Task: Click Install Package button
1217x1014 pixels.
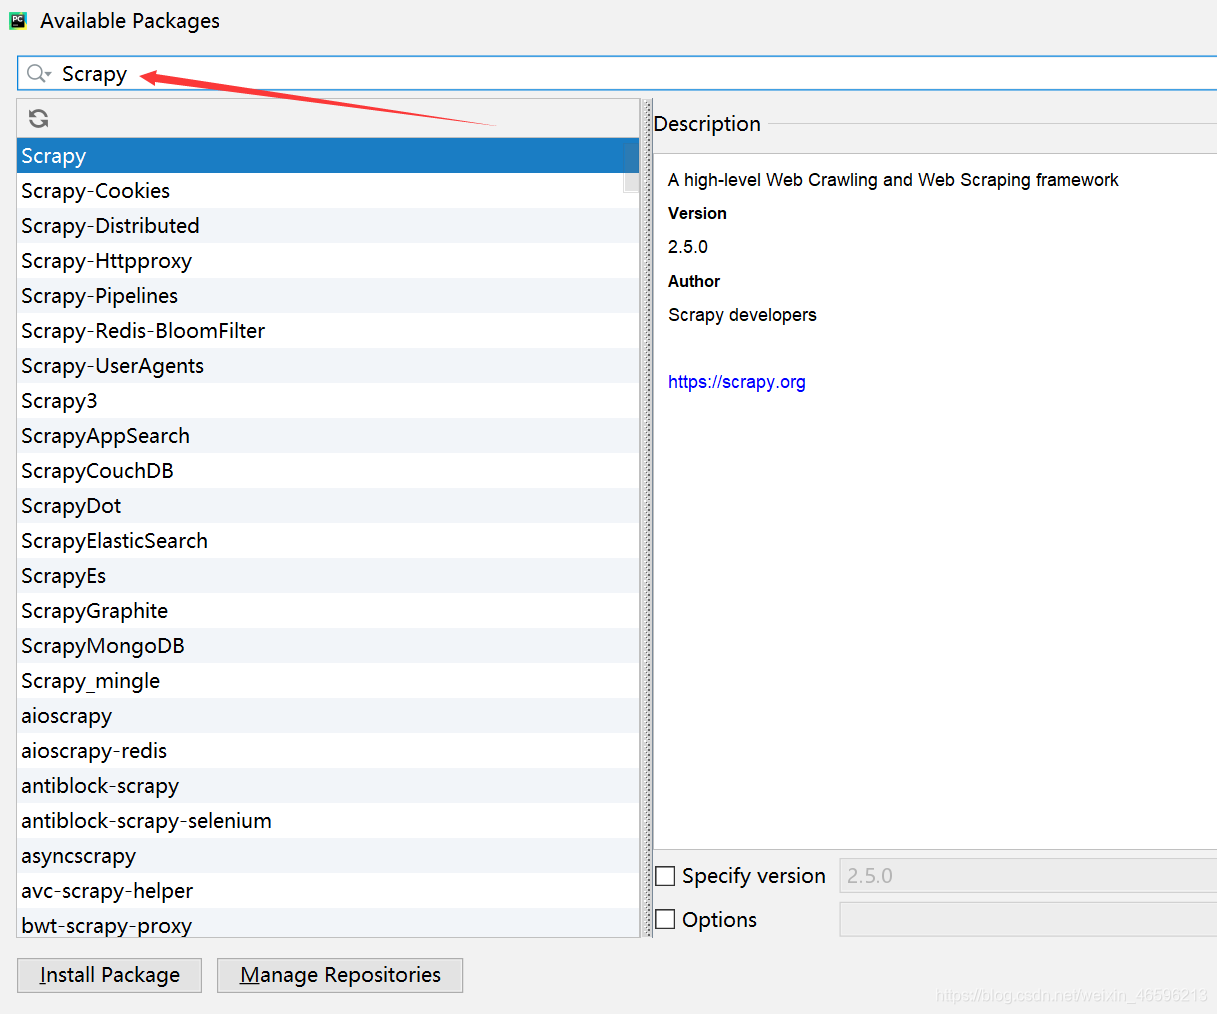Action: (x=110, y=975)
